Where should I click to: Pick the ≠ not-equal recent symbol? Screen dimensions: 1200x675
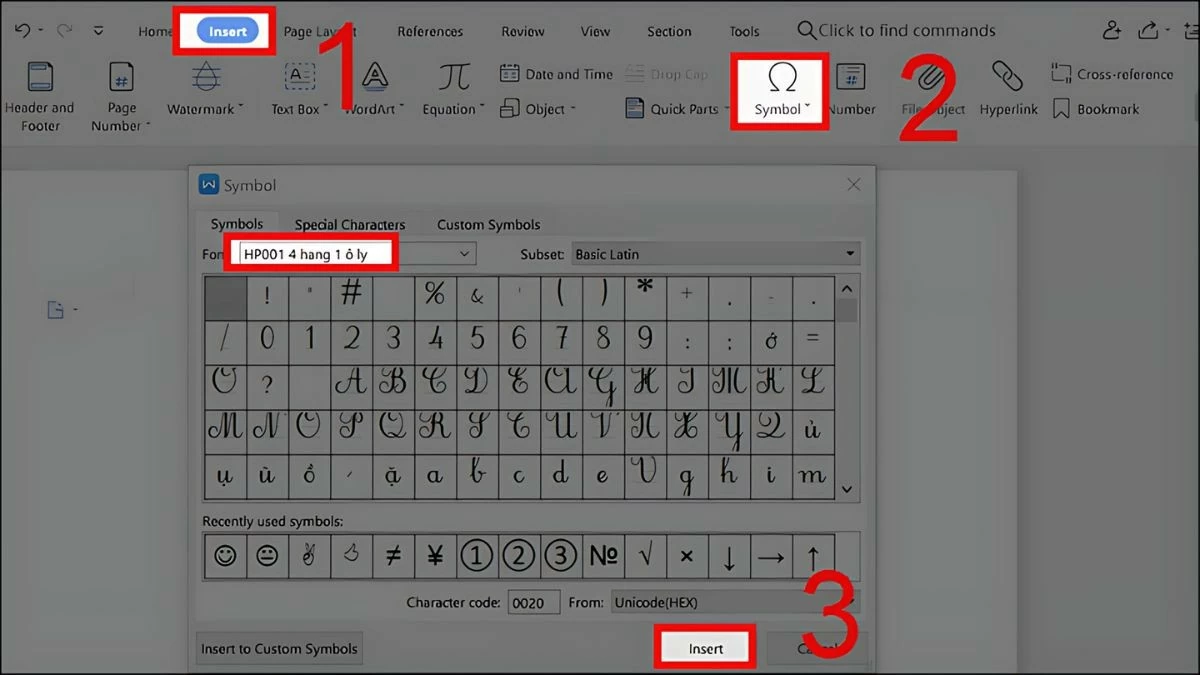click(x=393, y=556)
